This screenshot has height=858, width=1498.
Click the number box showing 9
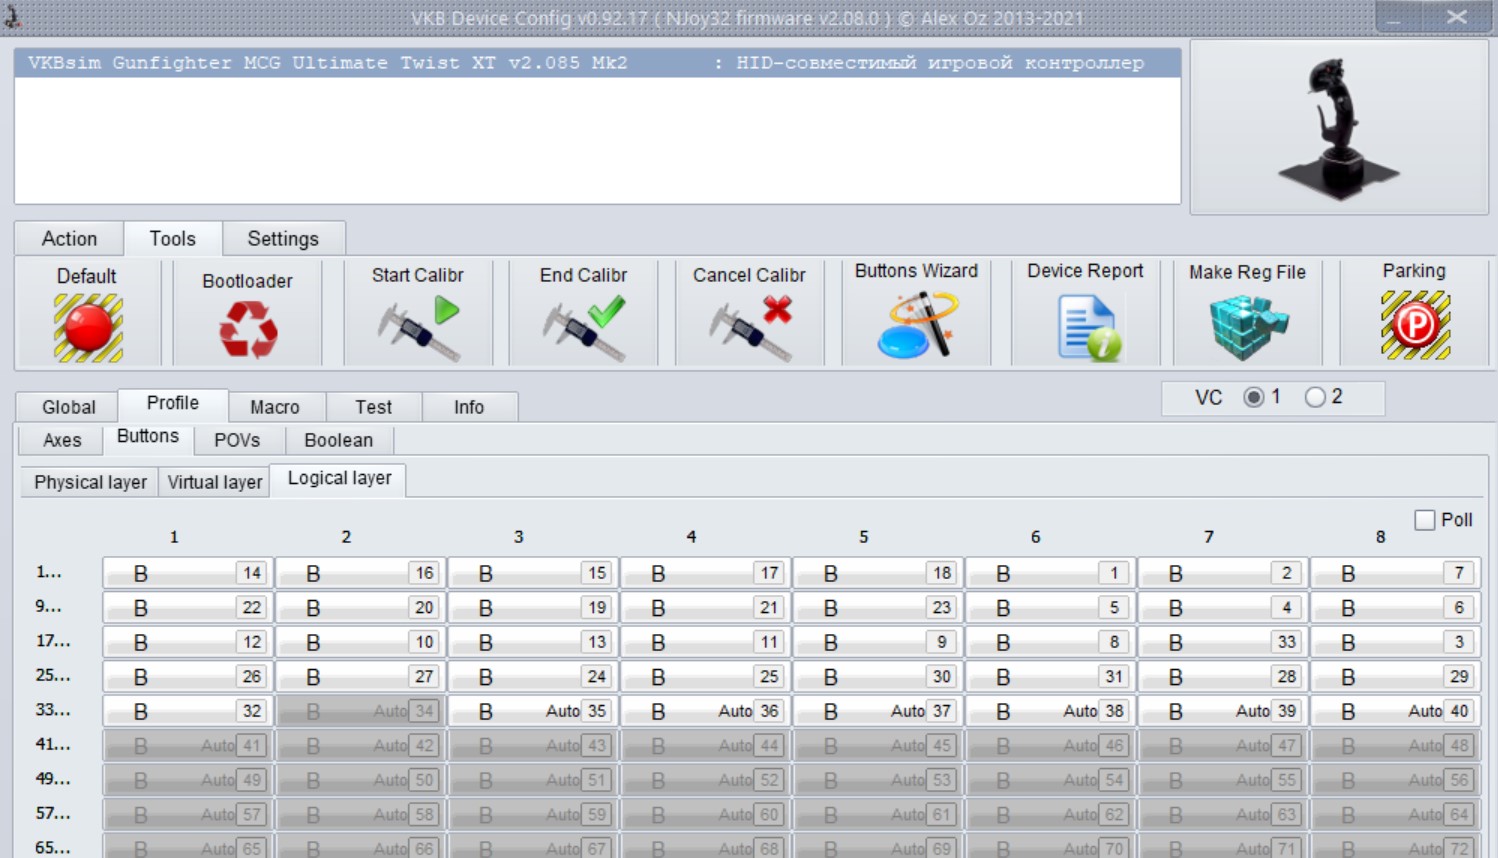(942, 642)
